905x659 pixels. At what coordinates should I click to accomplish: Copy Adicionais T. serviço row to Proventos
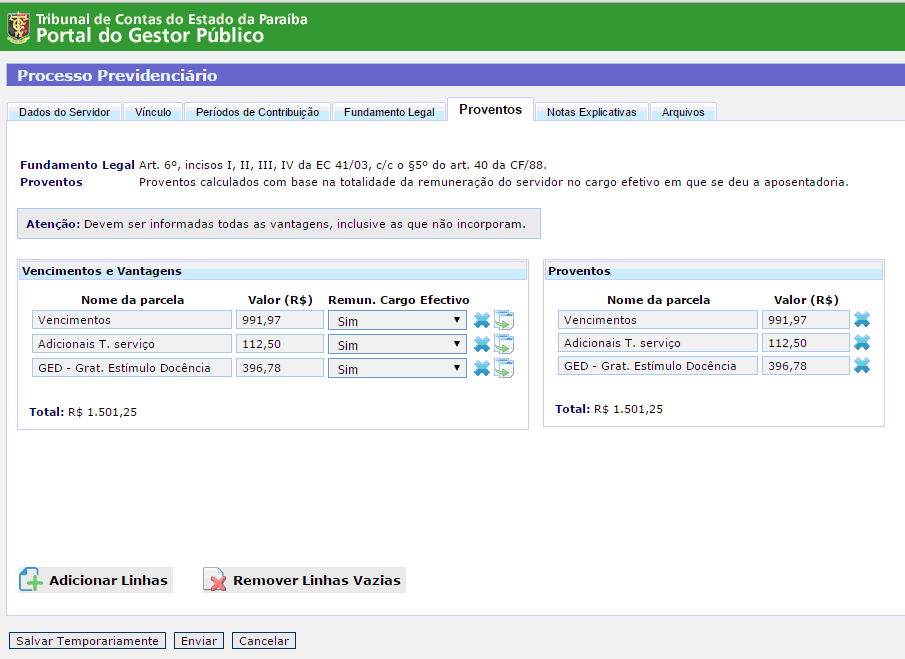(x=504, y=345)
